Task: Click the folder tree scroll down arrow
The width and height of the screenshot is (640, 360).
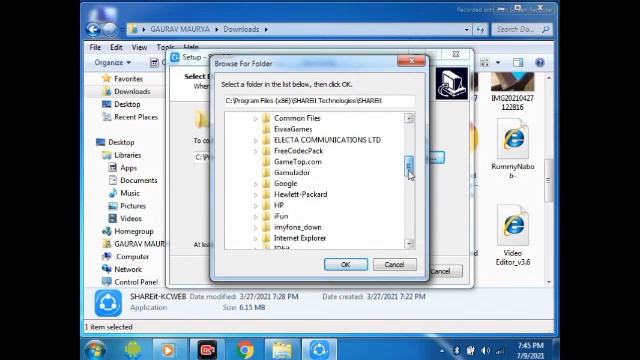Action: [x=409, y=244]
